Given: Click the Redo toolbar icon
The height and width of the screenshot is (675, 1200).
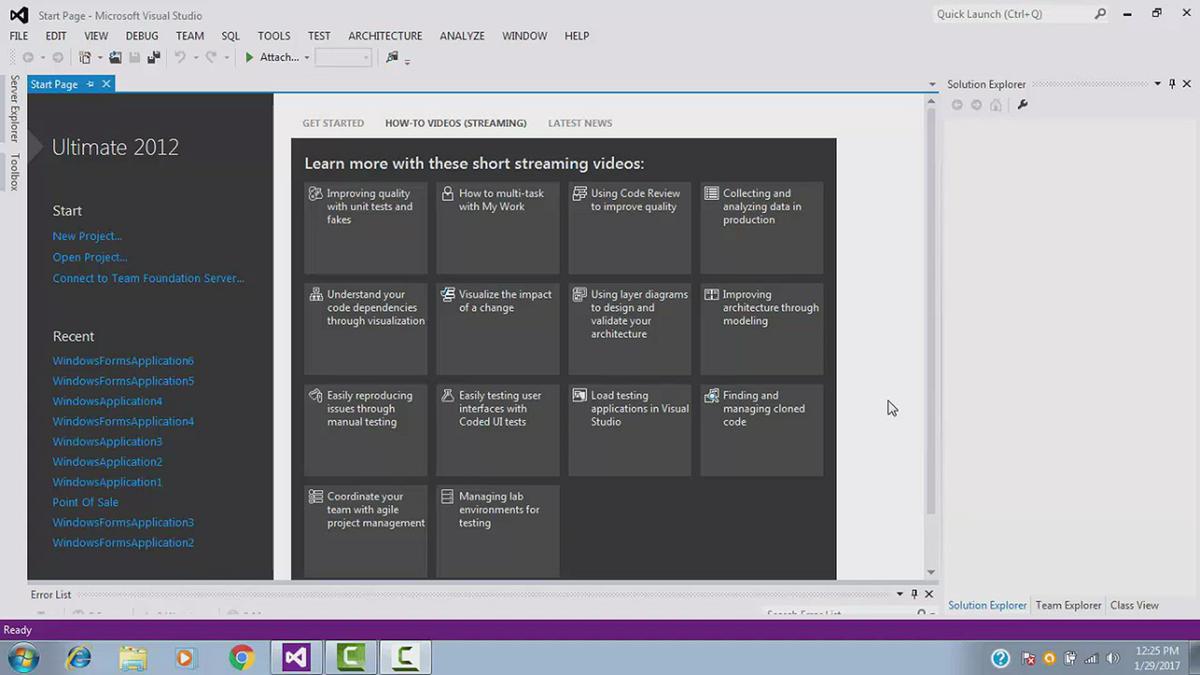Looking at the screenshot, I should (211, 58).
